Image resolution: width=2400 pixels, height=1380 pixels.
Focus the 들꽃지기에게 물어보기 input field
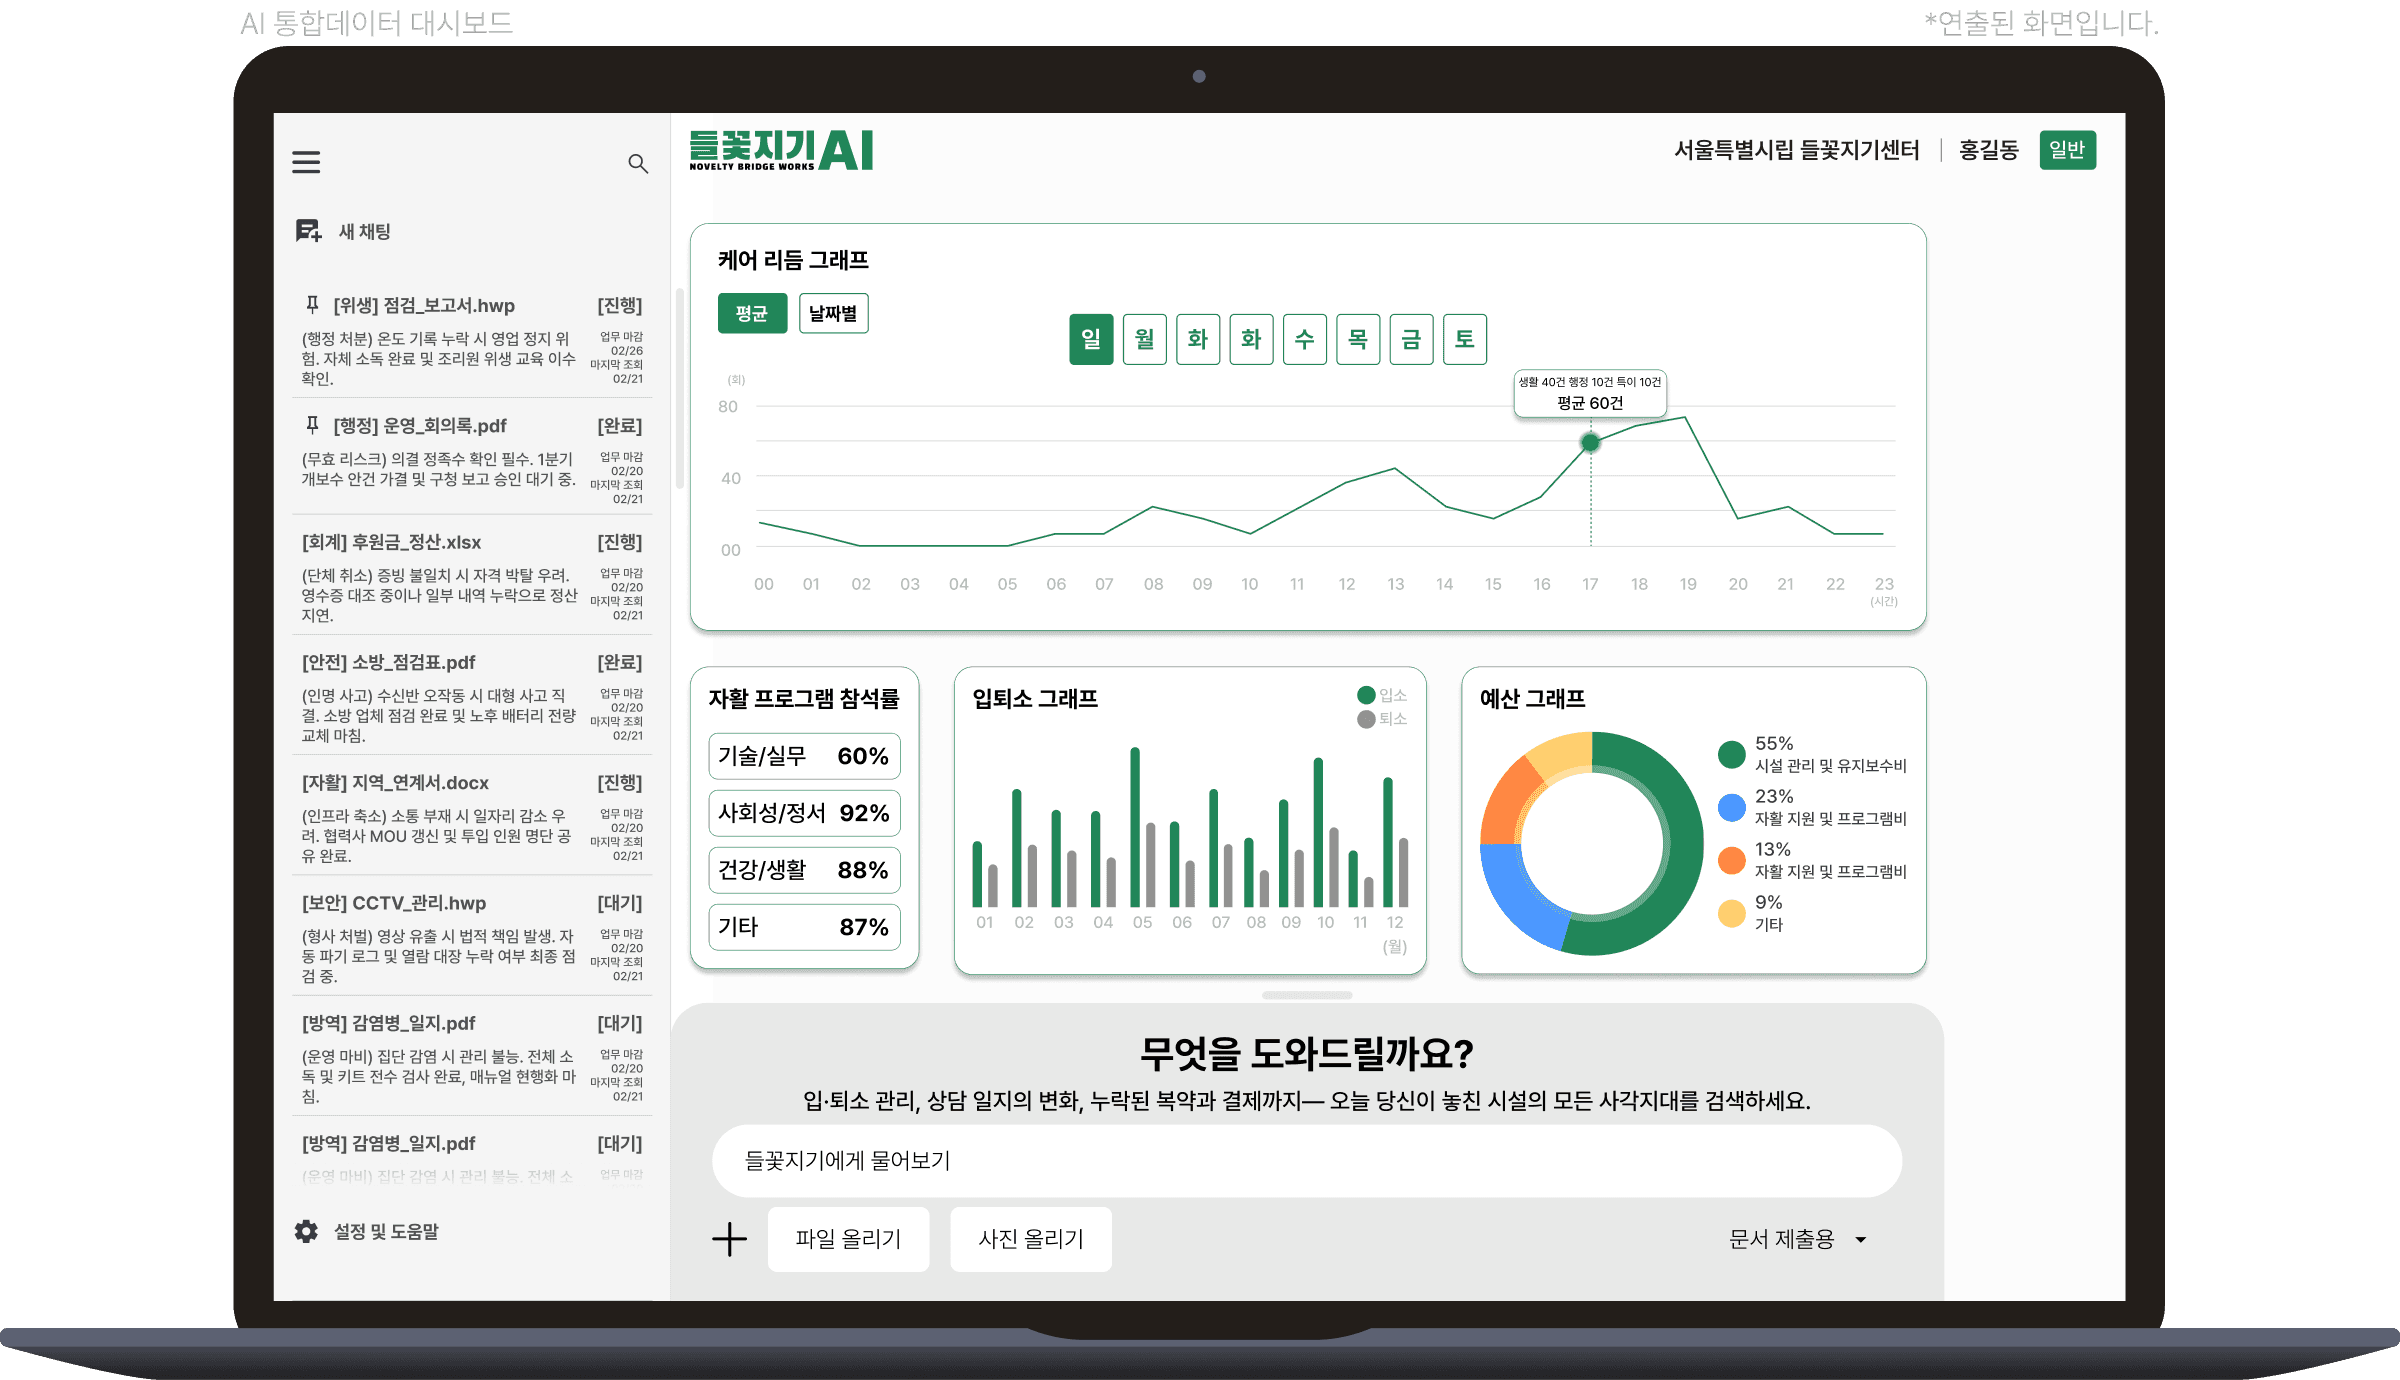click(1306, 1161)
